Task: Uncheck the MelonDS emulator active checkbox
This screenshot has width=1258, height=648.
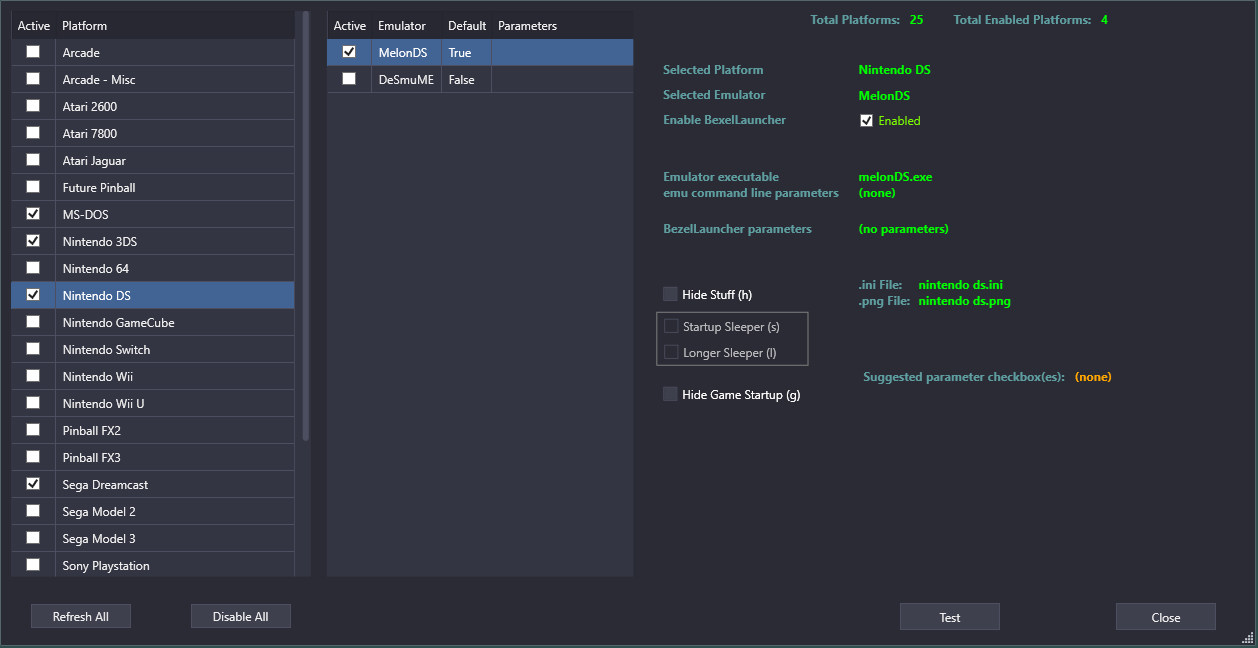Action: (x=349, y=52)
